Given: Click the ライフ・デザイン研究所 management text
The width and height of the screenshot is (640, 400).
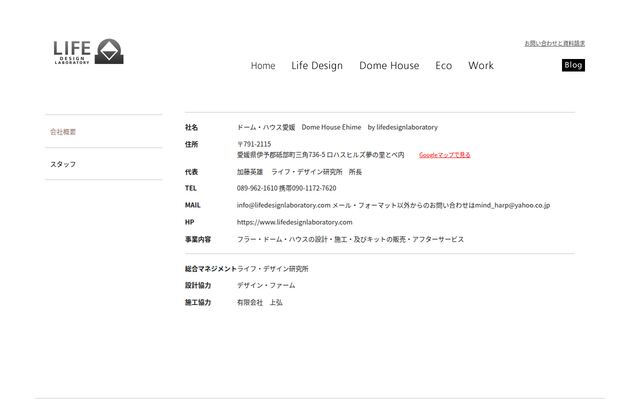Looking at the screenshot, I should pyautogui.click(x=273, y=269).
